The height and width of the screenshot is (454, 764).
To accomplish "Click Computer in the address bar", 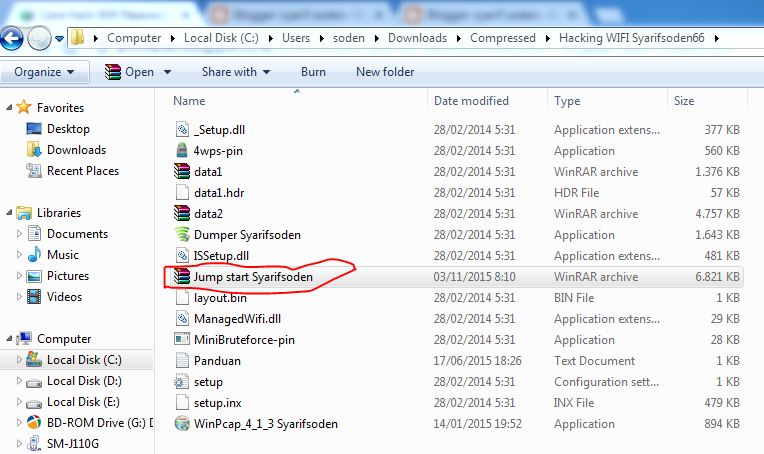I will [x=134, y=38].
